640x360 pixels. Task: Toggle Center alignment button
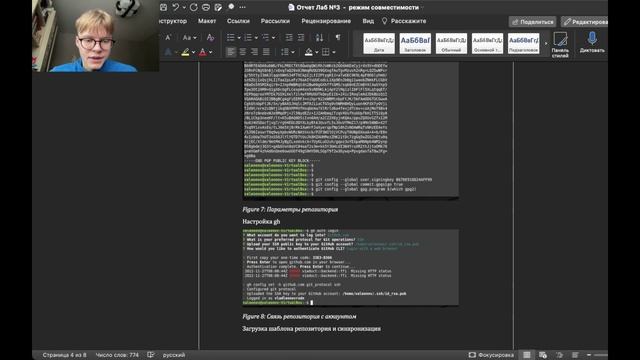(242, 52)
